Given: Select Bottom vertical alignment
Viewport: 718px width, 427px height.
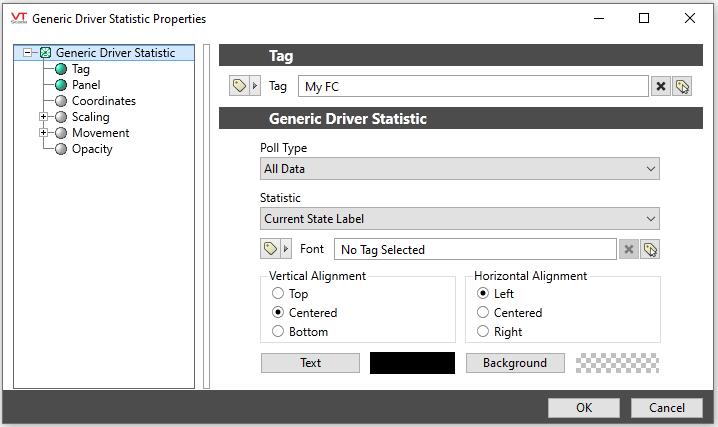Looking at the screenshot, I should [x=278, y=331].
